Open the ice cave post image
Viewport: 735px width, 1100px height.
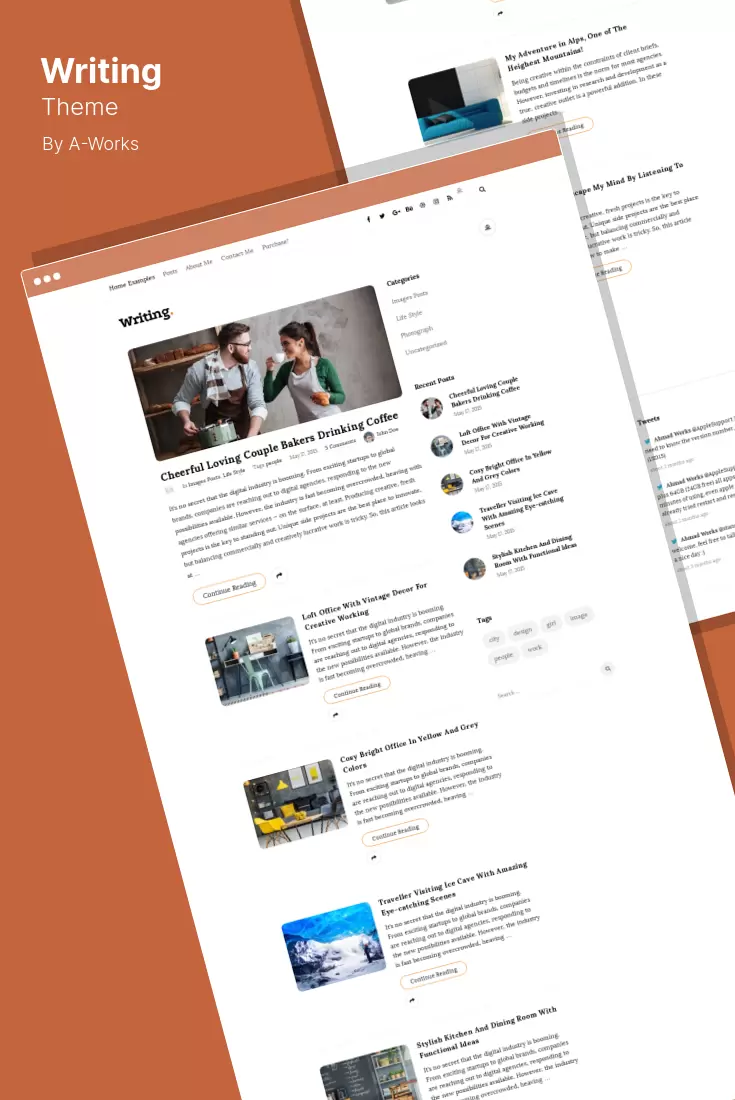[334, 946]
